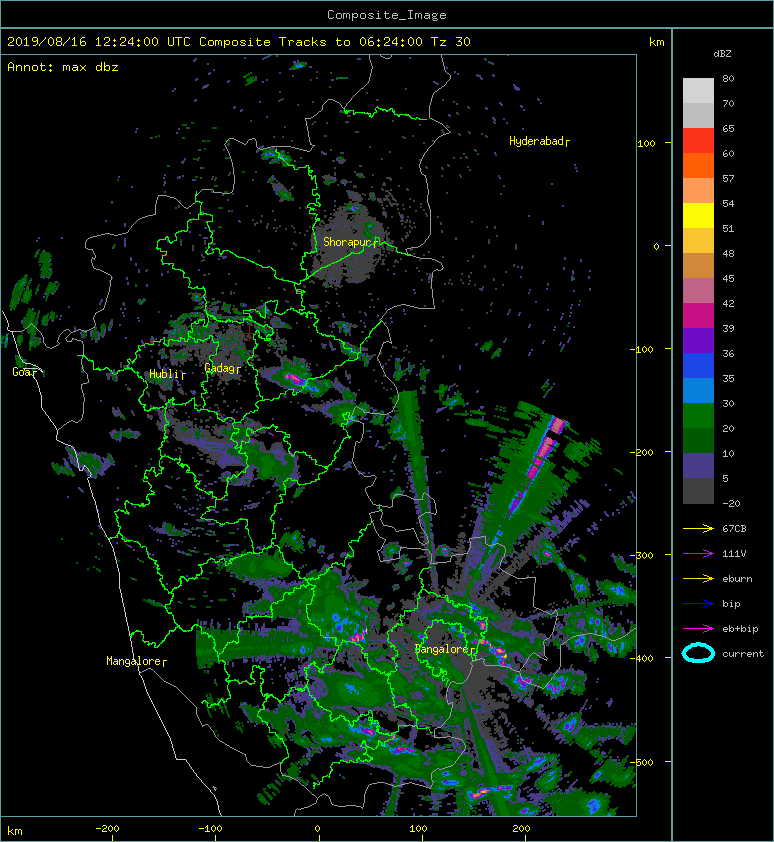Click the 30 dBZ green color swatch

coord(698,416)
